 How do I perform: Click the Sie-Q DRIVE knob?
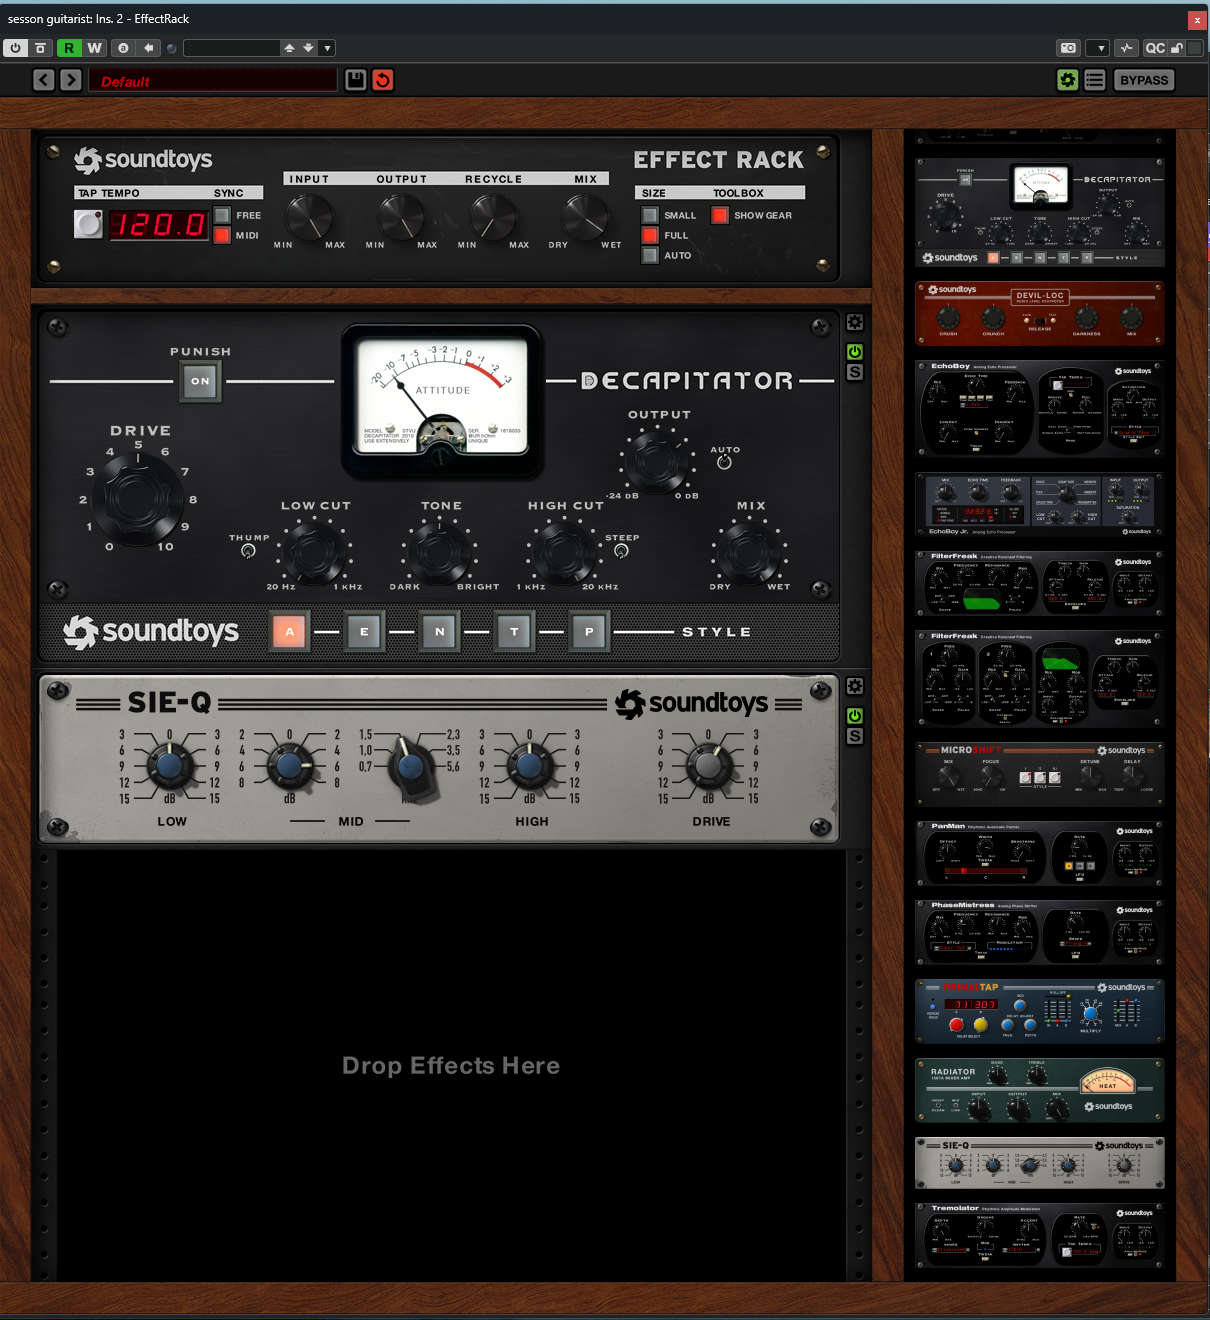[708, 767]
